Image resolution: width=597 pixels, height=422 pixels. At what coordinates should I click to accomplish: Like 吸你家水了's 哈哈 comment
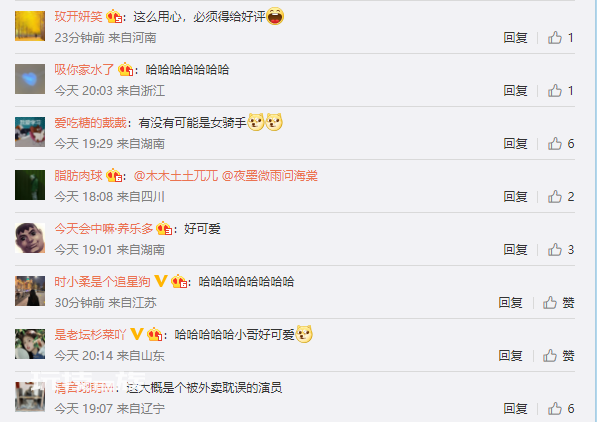560,91
